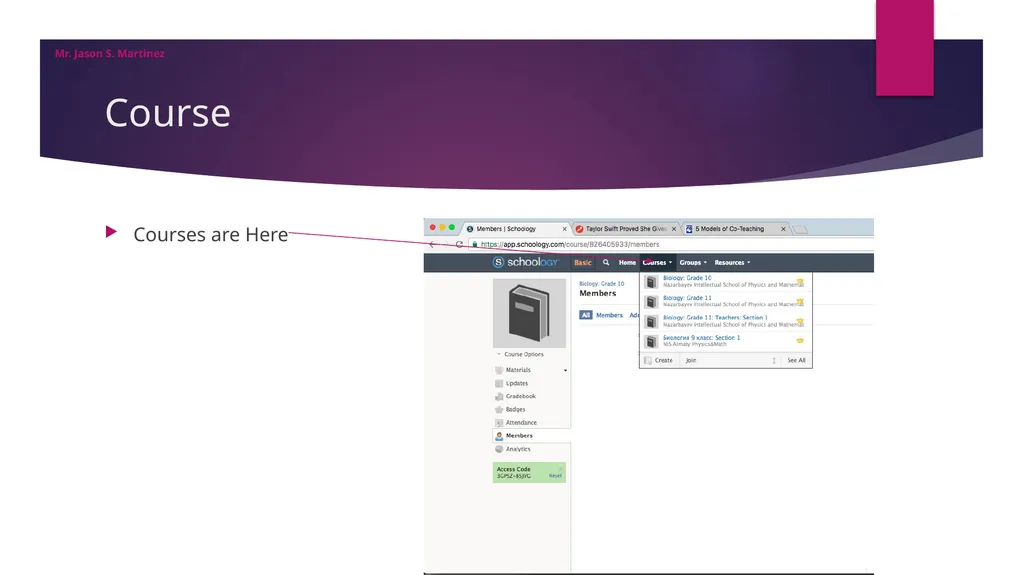Click See All in courses dropdown

coord(796,361)
